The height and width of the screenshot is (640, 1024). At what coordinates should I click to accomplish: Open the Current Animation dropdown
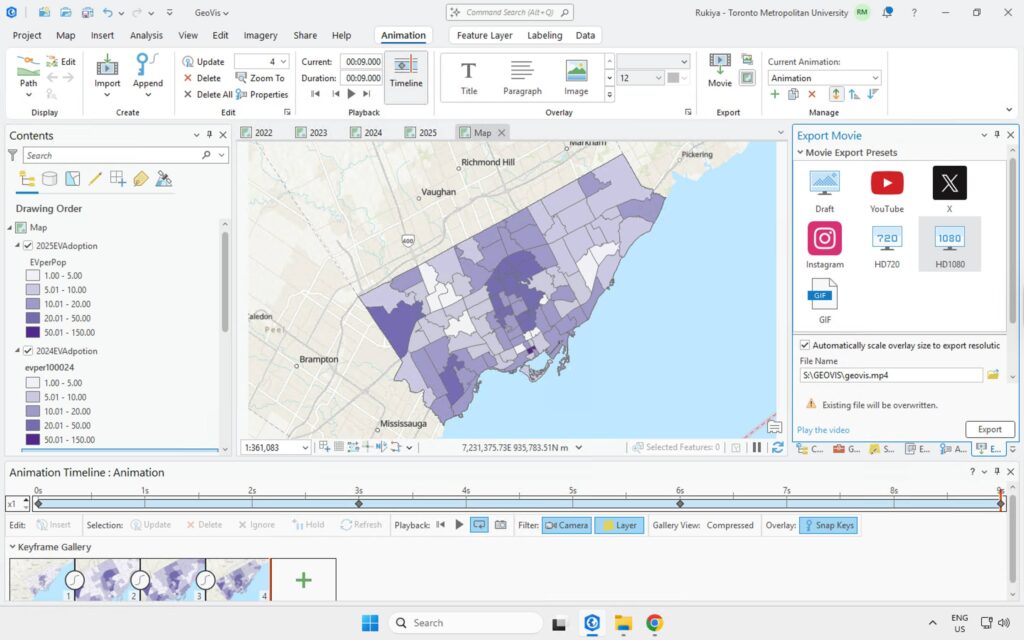pos(875,78)
